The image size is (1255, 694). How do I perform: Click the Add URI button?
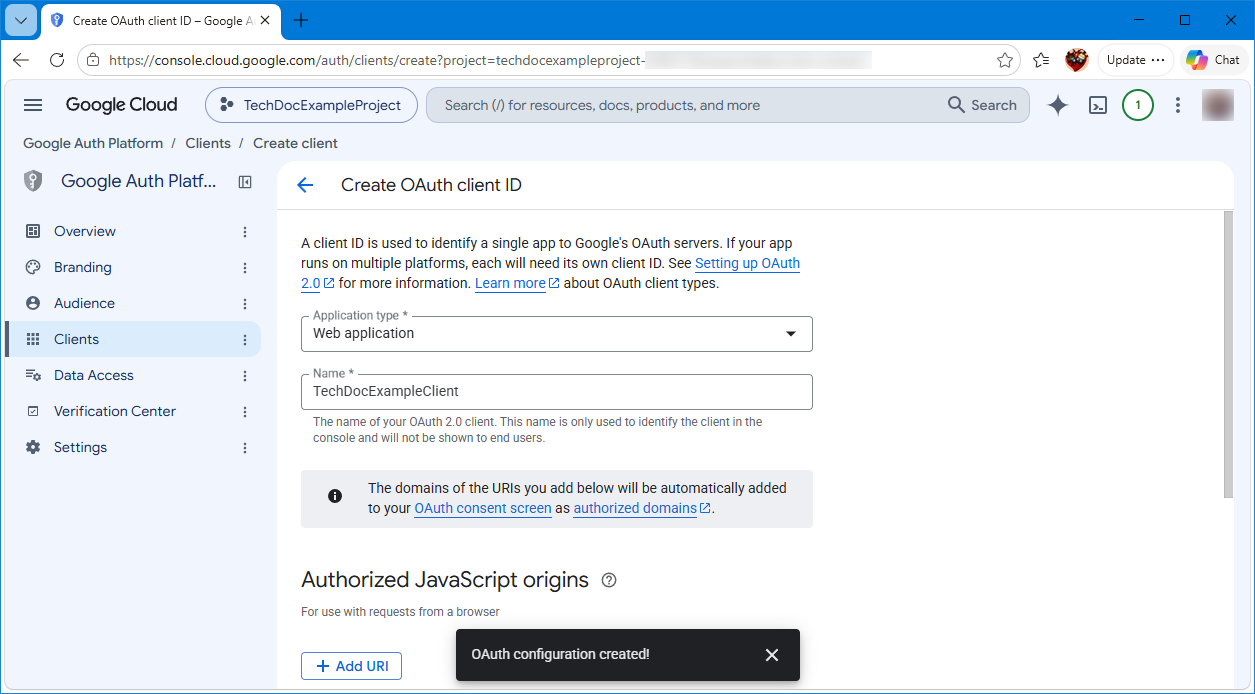(x=351, y=666)
